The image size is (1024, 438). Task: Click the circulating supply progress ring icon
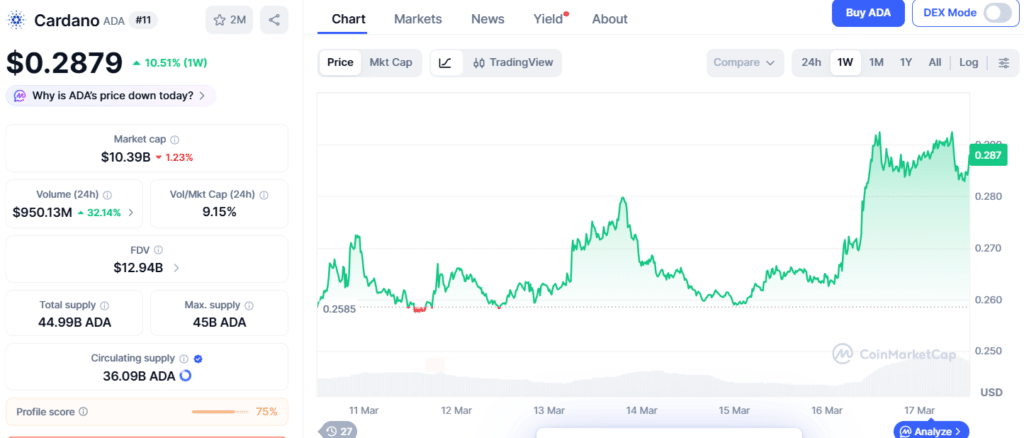point(185,376)
